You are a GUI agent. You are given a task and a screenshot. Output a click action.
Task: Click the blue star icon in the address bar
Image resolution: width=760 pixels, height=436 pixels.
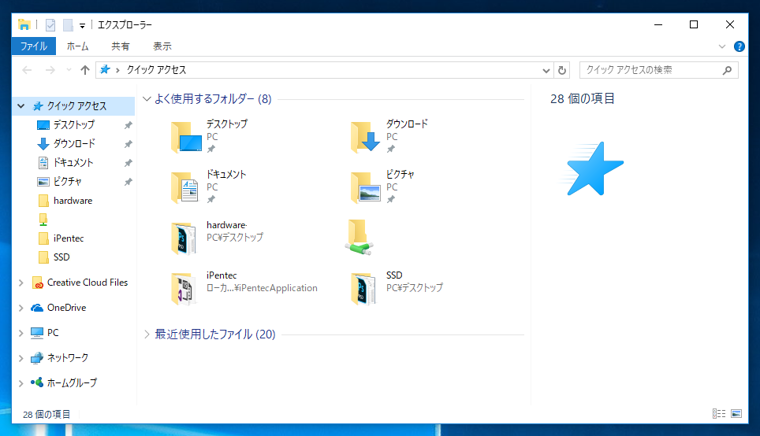point(105,70)
